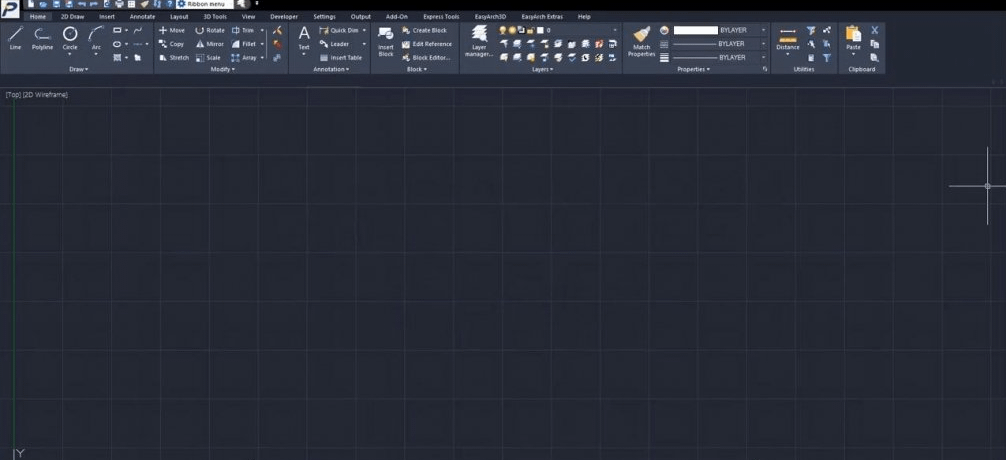The width and height of the screenshot is (1006, 460).
Task: Open the Layer Manager
Action: (x=479, y=41)
